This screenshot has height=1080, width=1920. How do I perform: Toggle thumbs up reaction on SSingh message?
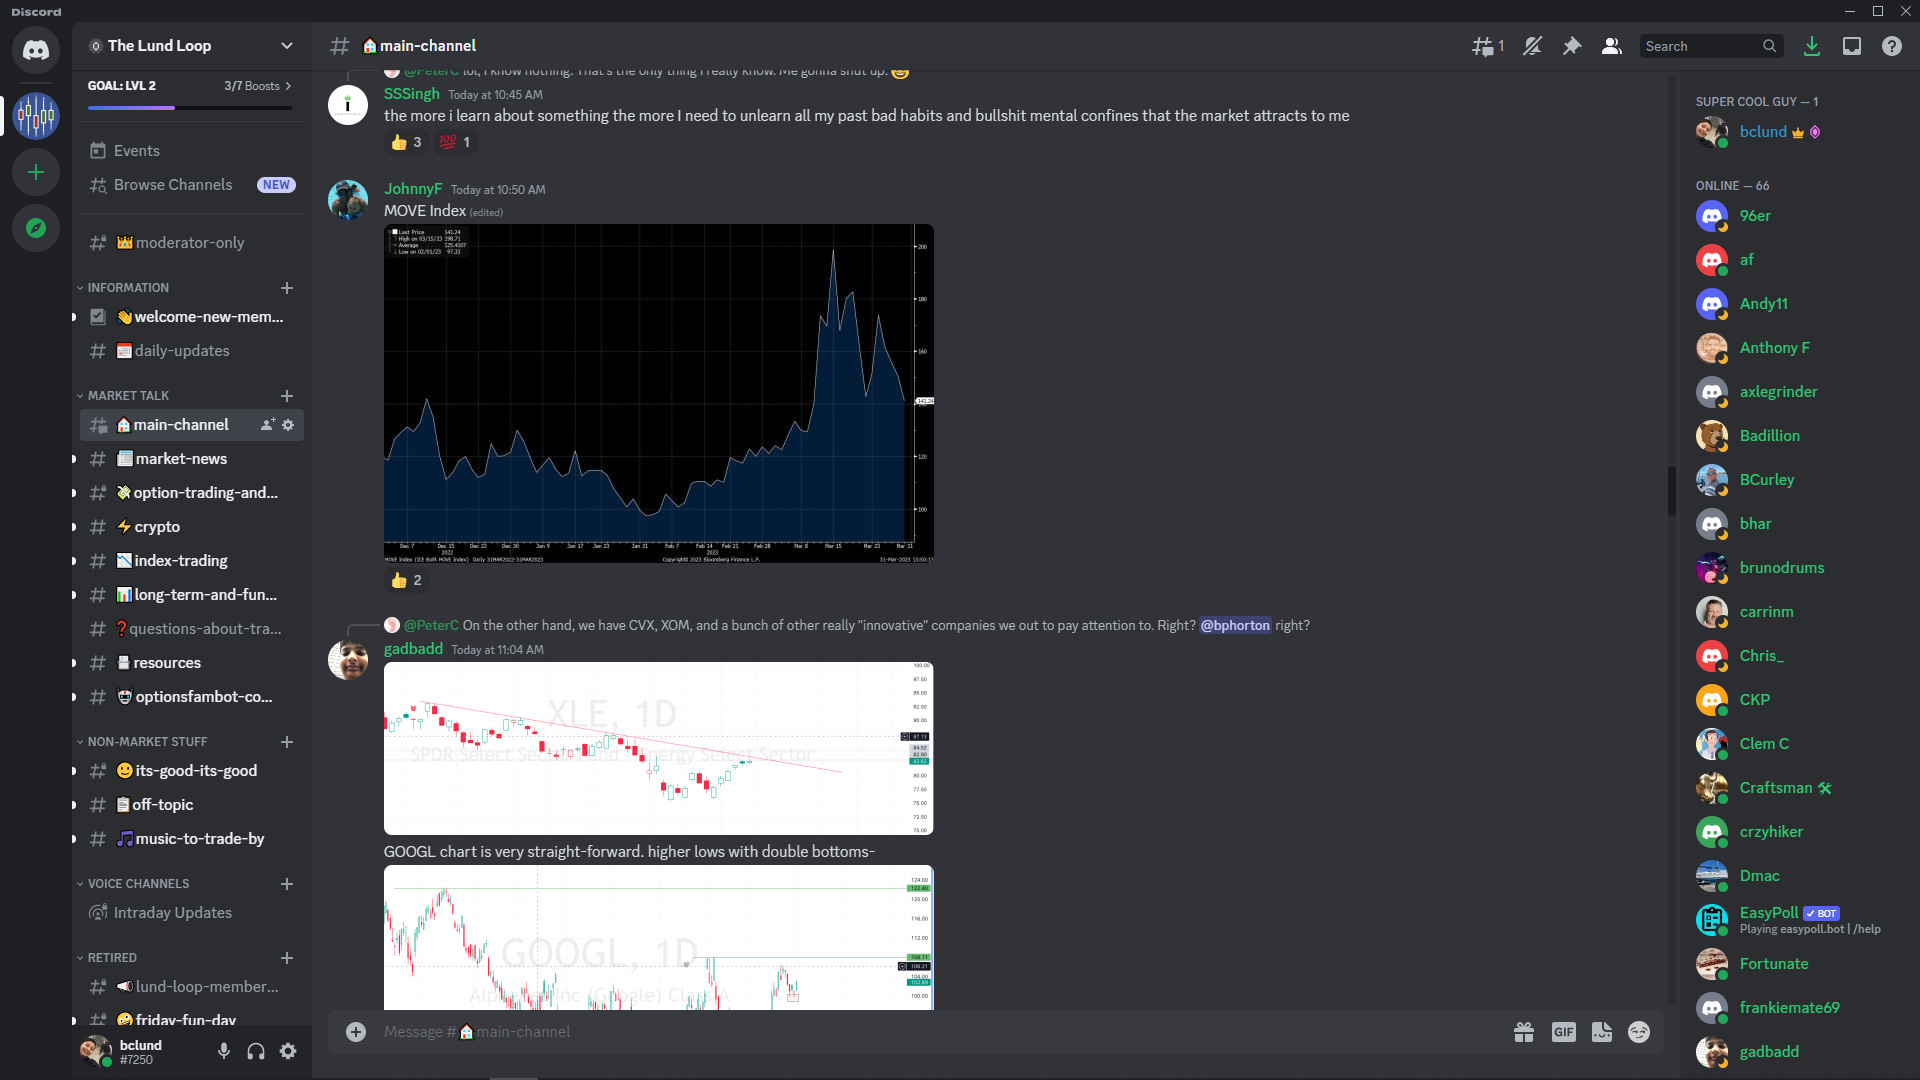(x=406, y=142)
